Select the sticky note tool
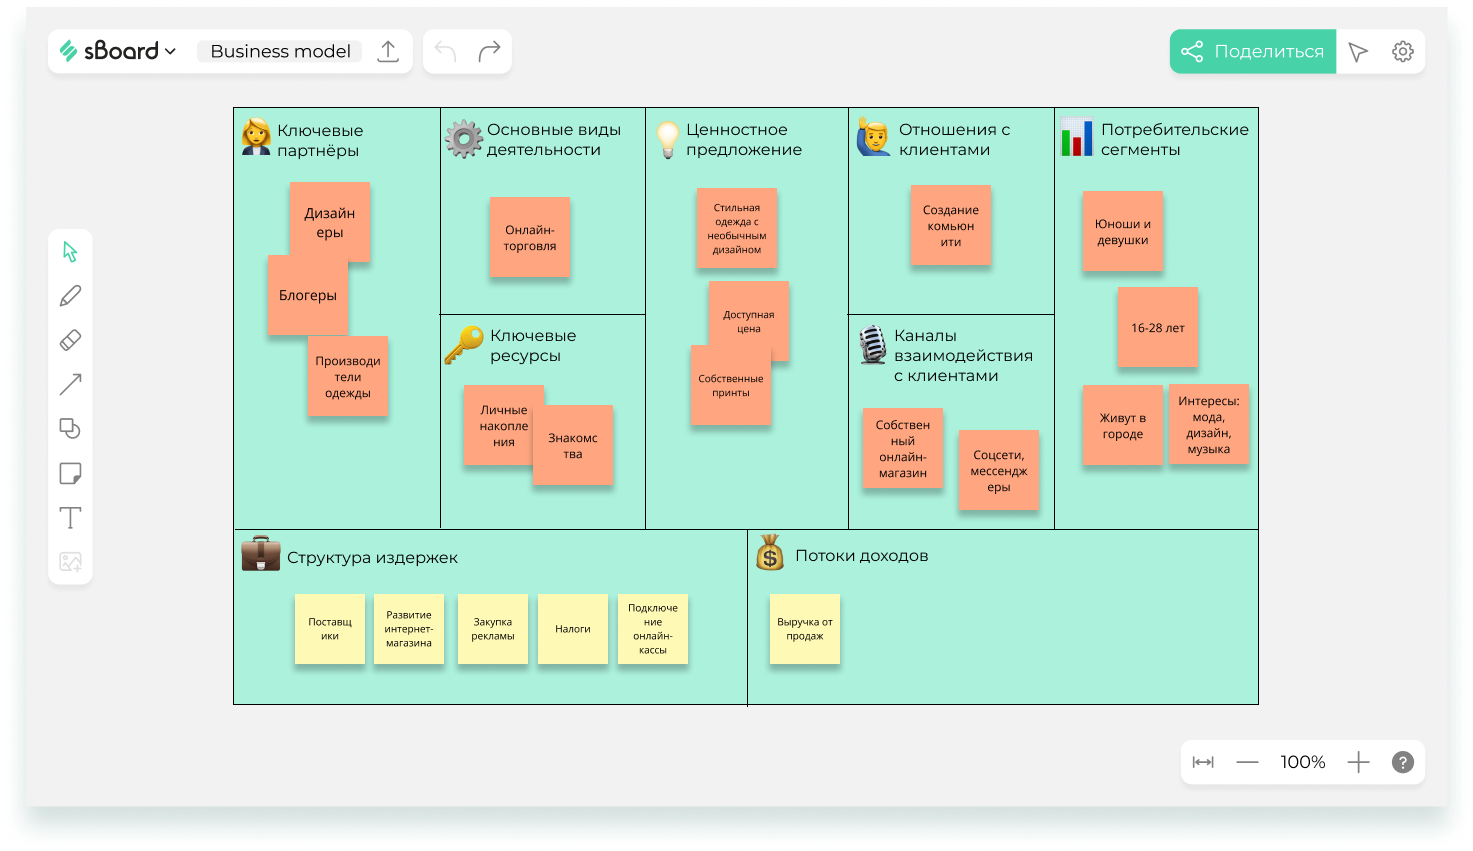 tap(70, 473)
